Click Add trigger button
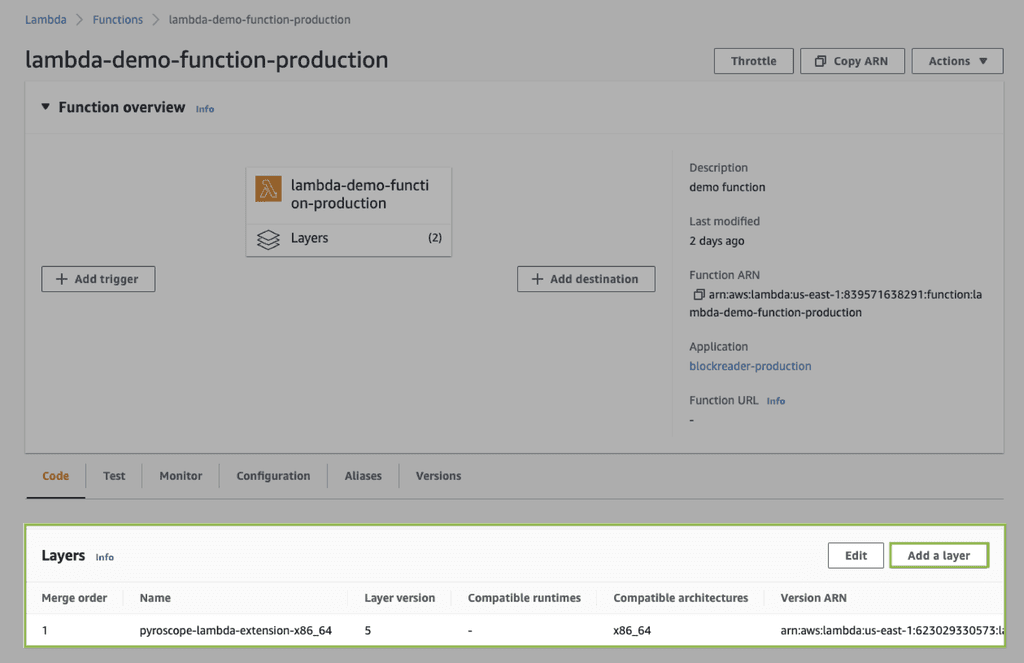 (98, 279)
